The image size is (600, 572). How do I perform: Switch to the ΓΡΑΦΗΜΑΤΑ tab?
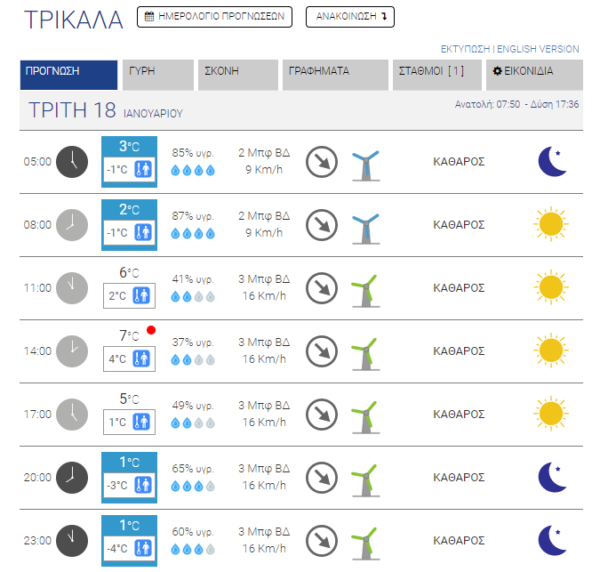336,72
